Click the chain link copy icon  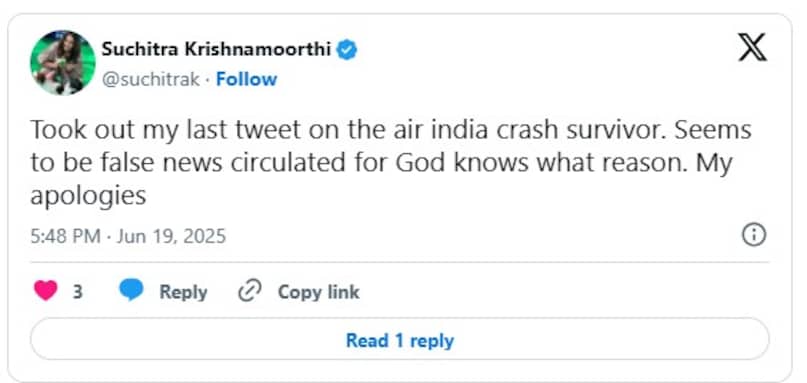click(x=250, y=291)
